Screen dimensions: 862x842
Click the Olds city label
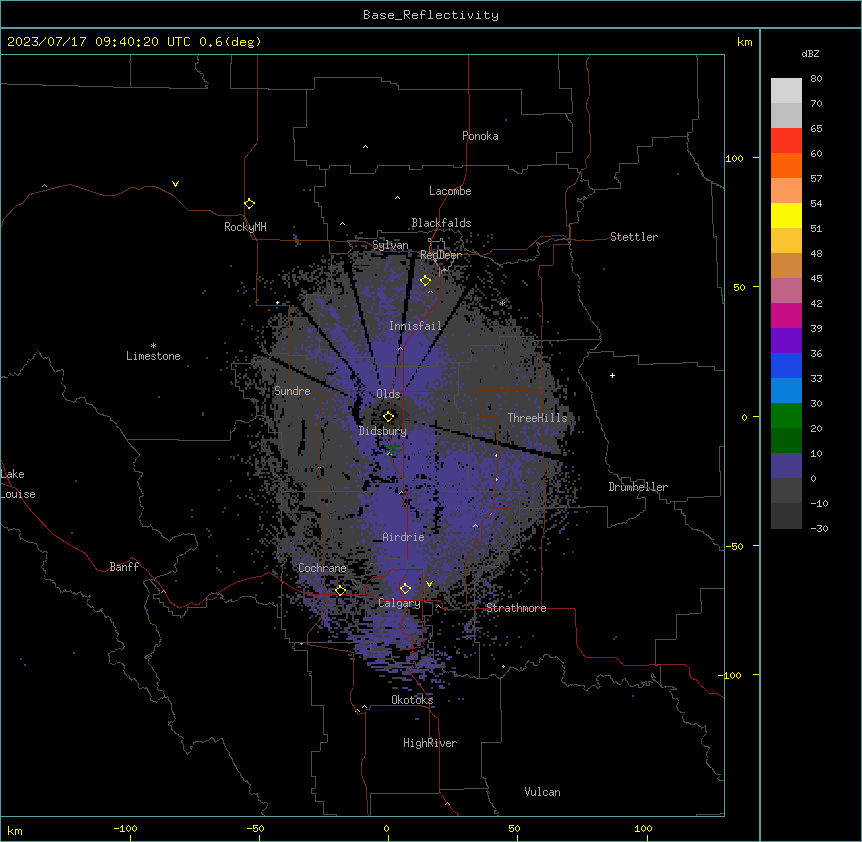tap(388, 394)
